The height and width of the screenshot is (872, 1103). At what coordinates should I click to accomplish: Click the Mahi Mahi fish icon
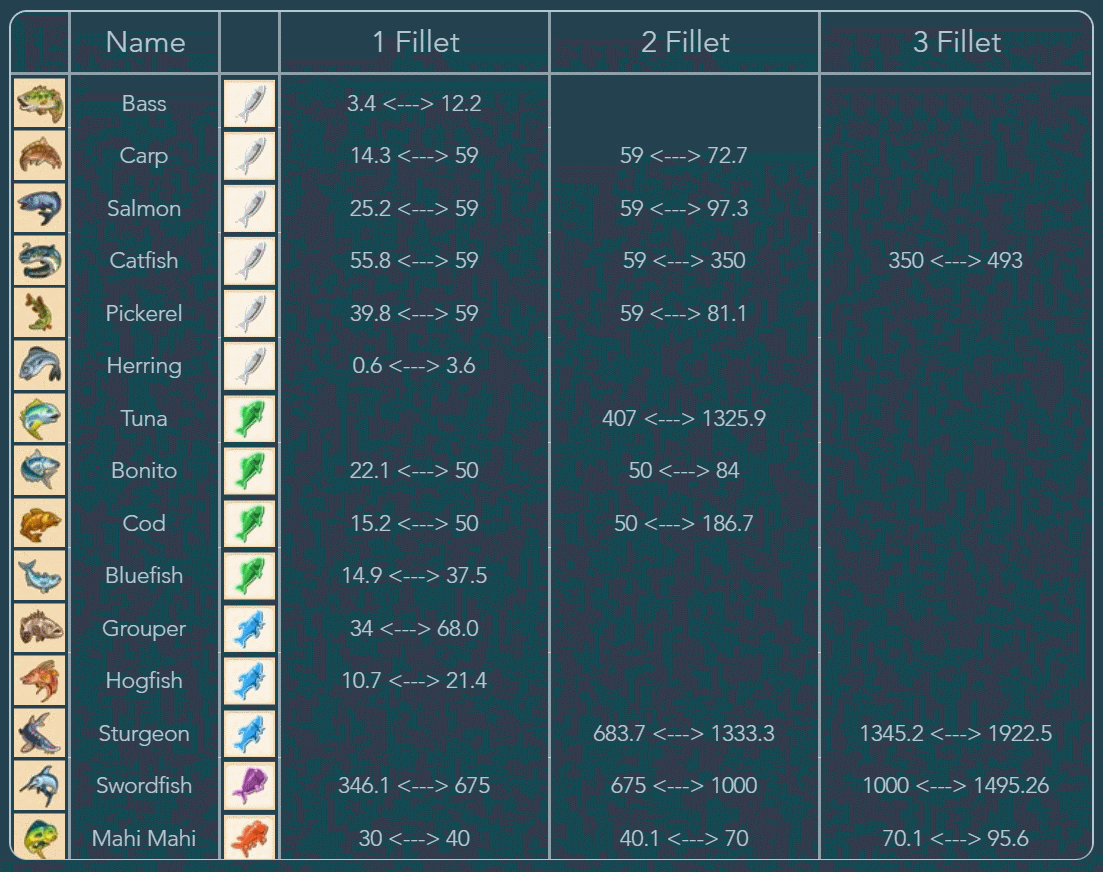click(x=40, y=837)
